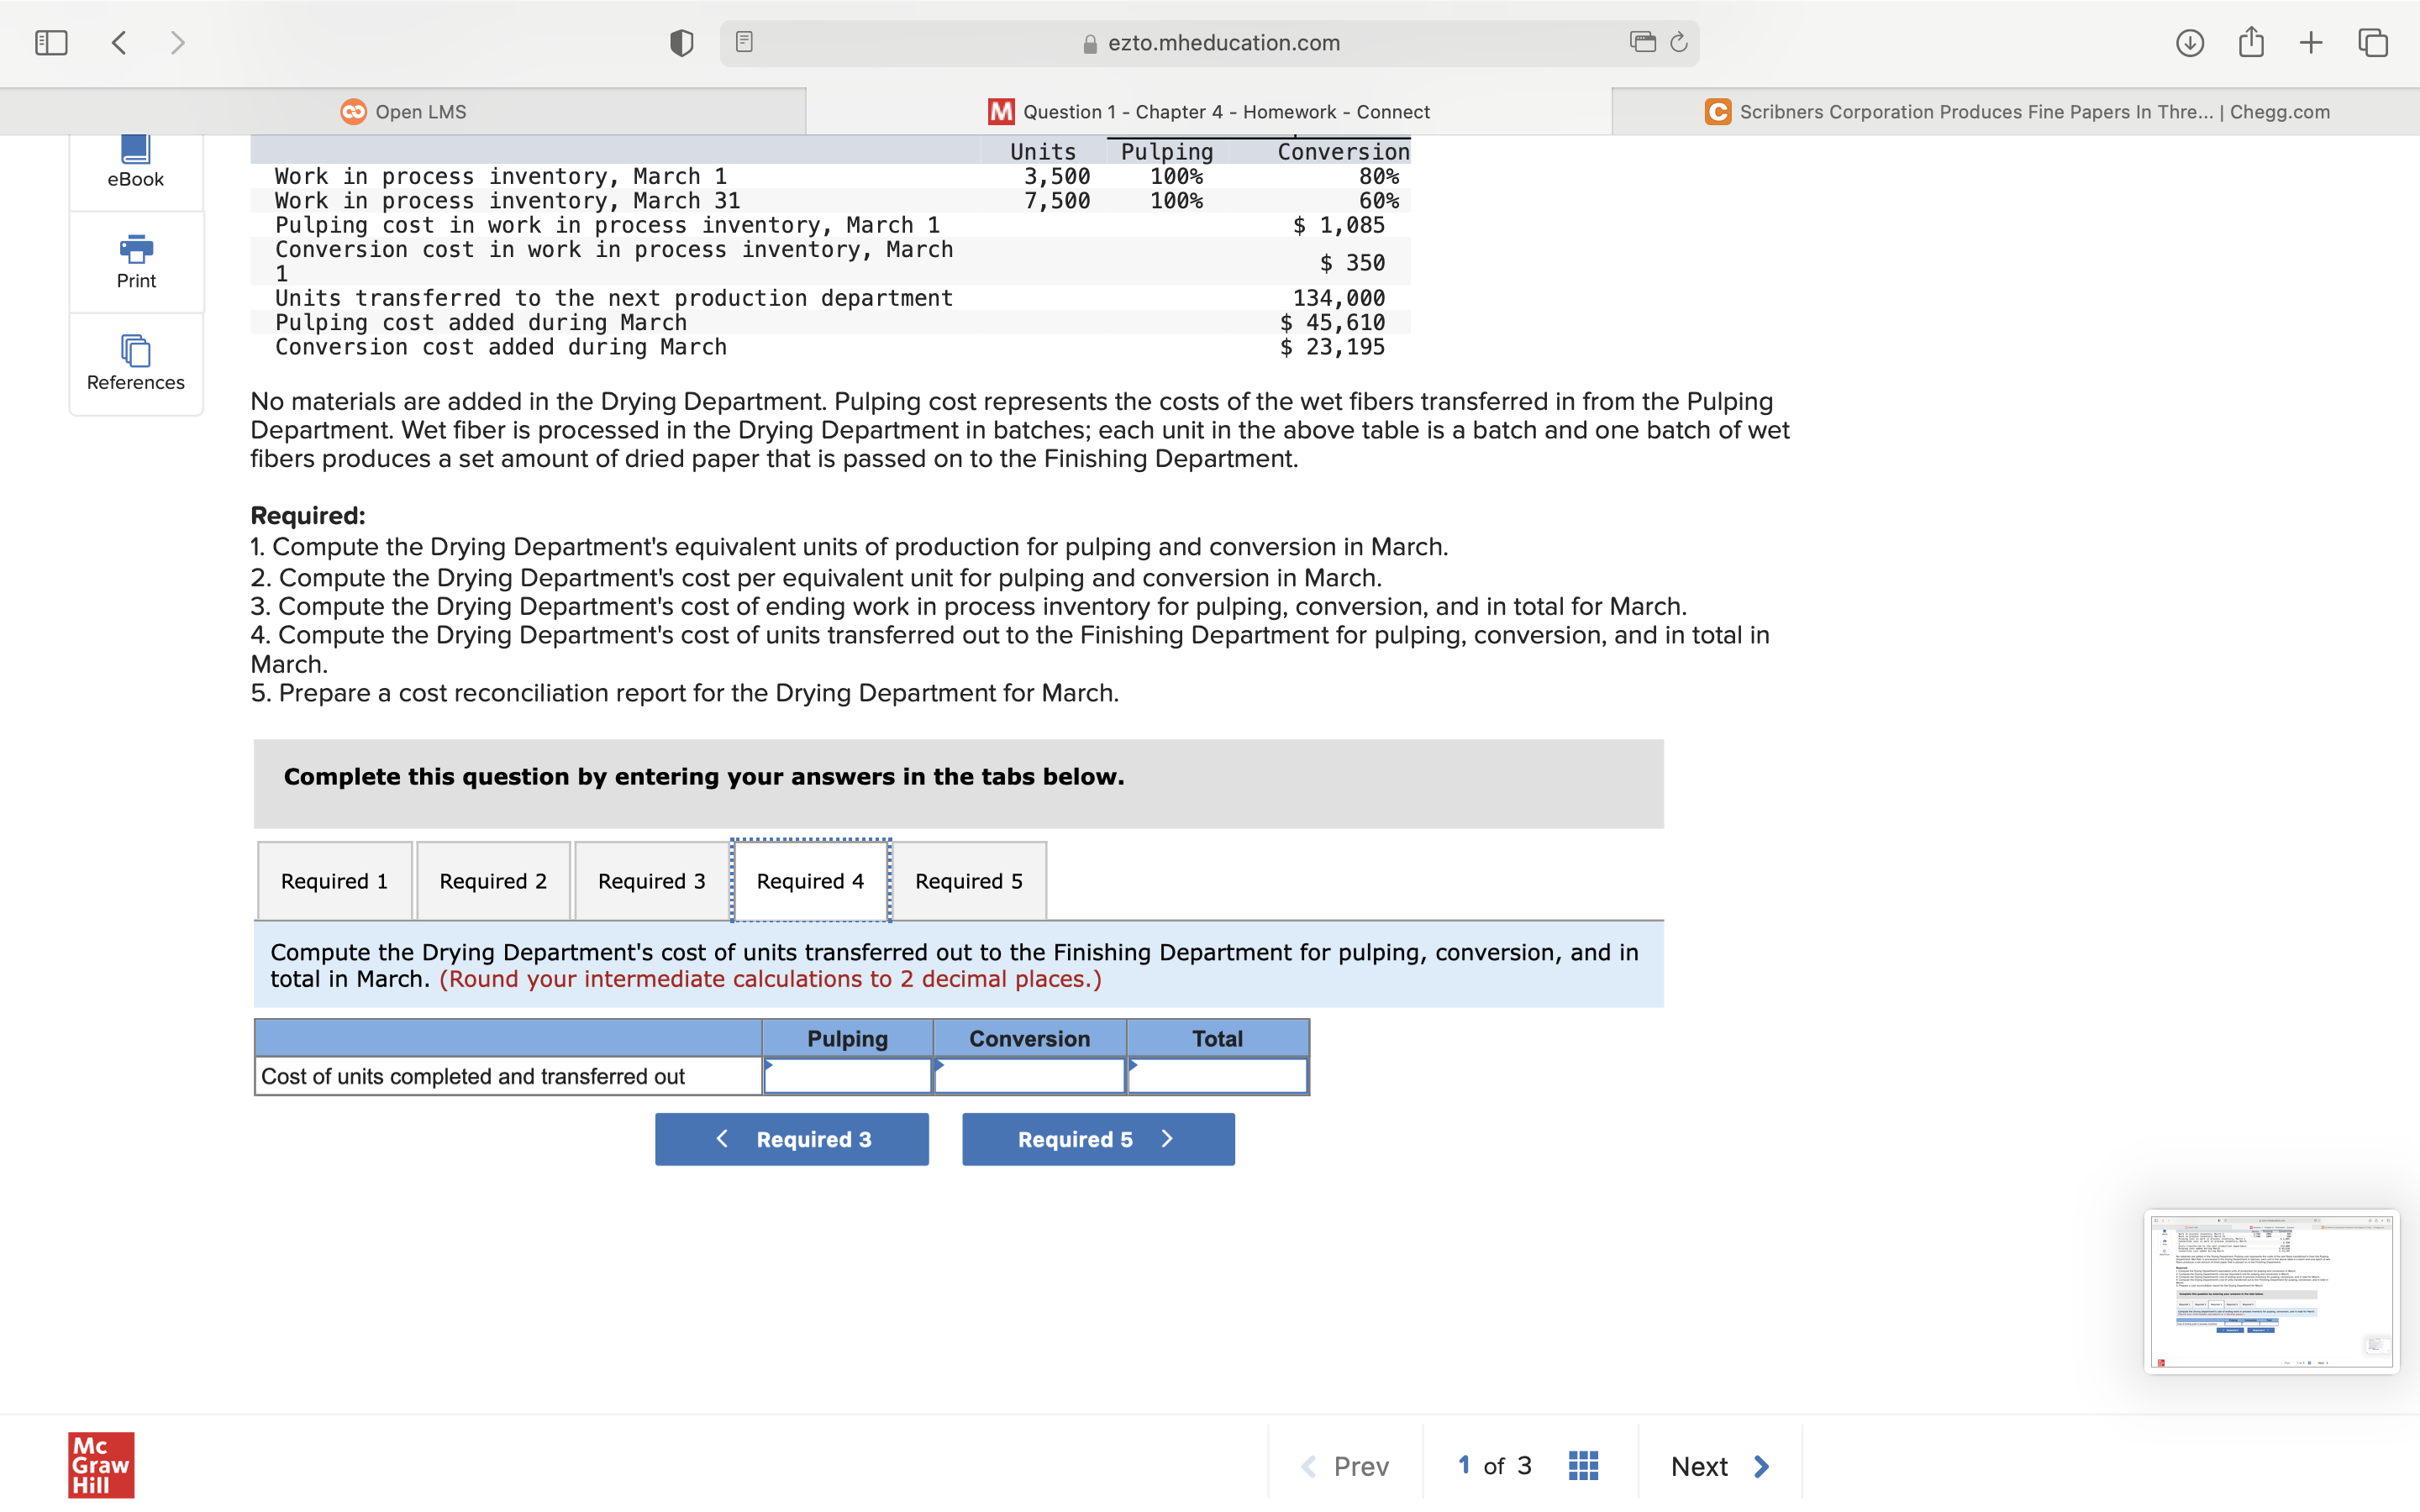Screen dimensions: 2420x1512
Task: Toggle the Safari sidebar icon
Action: click(51, 42)
